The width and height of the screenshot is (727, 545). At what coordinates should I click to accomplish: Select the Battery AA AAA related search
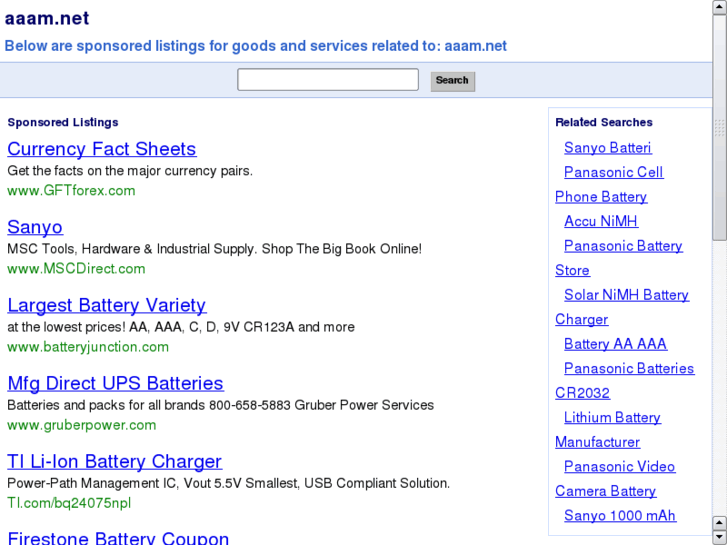(x=616, y=344)
